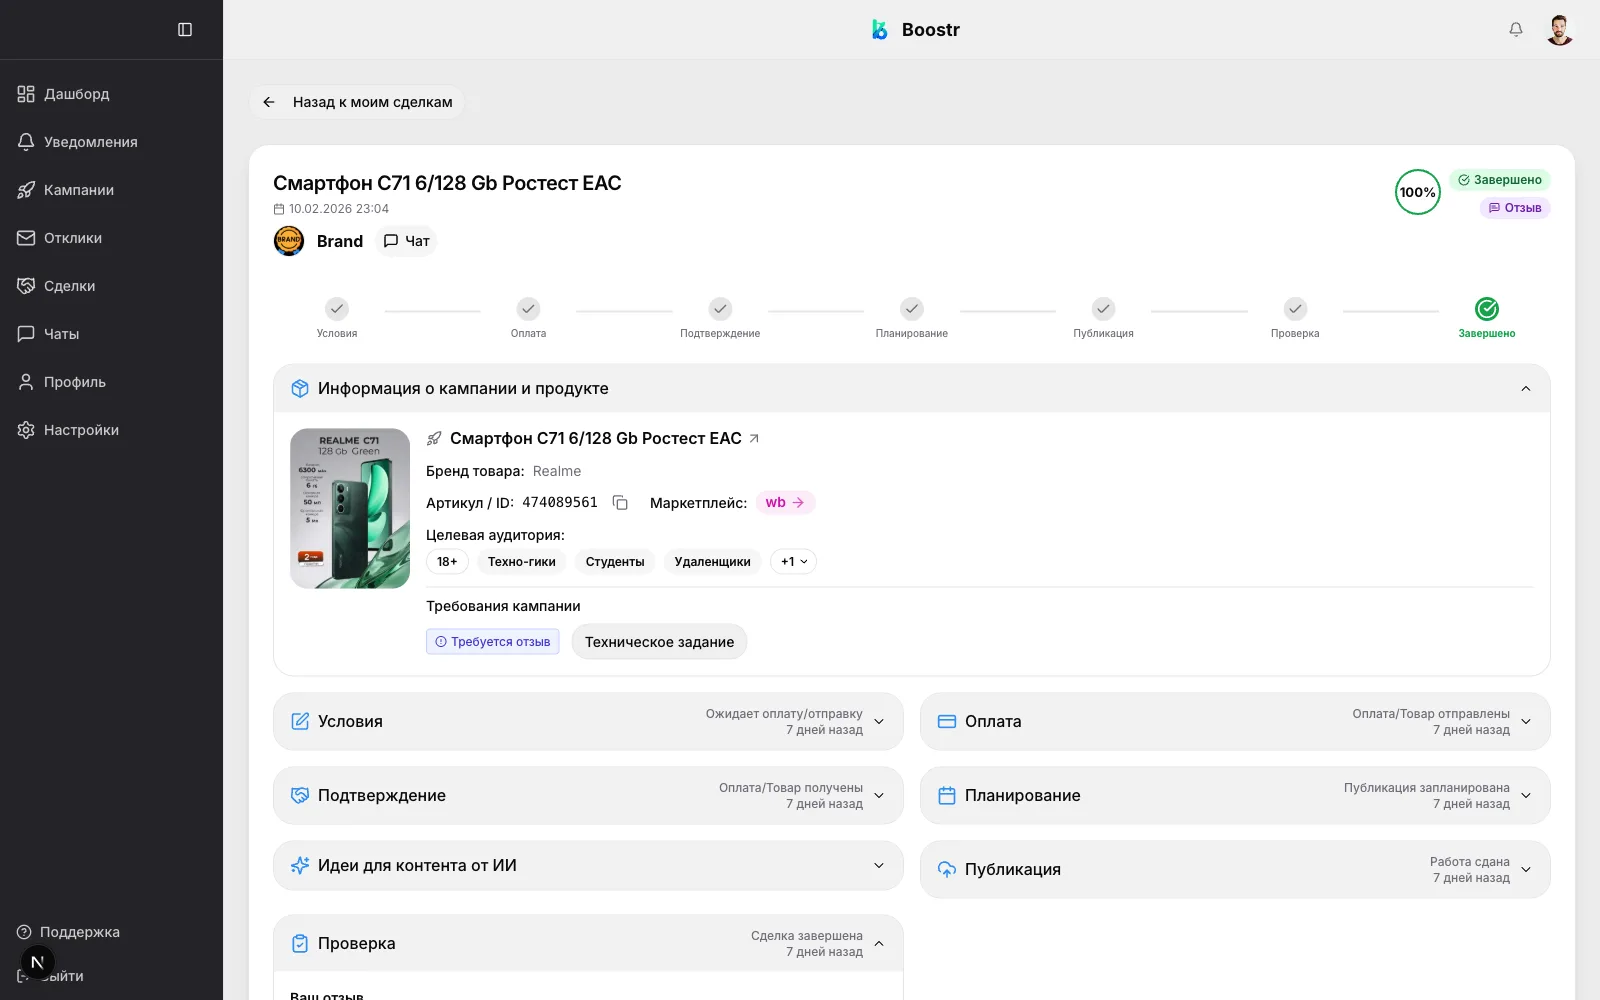Click the Brand avatar icon
The height and width of the screenshot is (1000, 1600).
[x=289, y=241]
